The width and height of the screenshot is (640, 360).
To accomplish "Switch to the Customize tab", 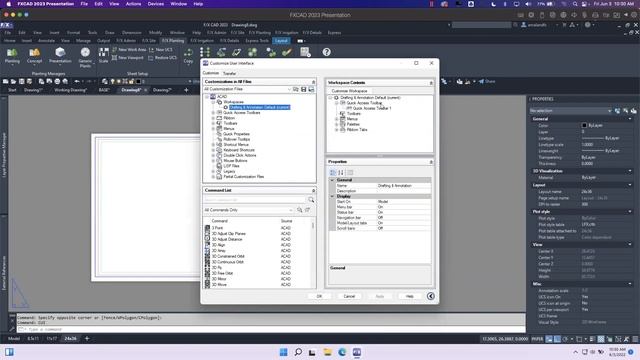I will pyautogui.click(x=211, y=73).
